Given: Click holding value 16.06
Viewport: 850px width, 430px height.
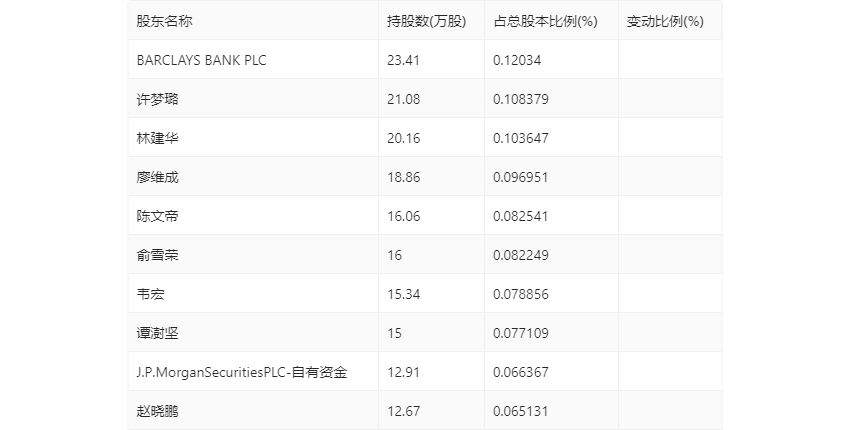Looking at the screenshot, I should coord(403,216).
